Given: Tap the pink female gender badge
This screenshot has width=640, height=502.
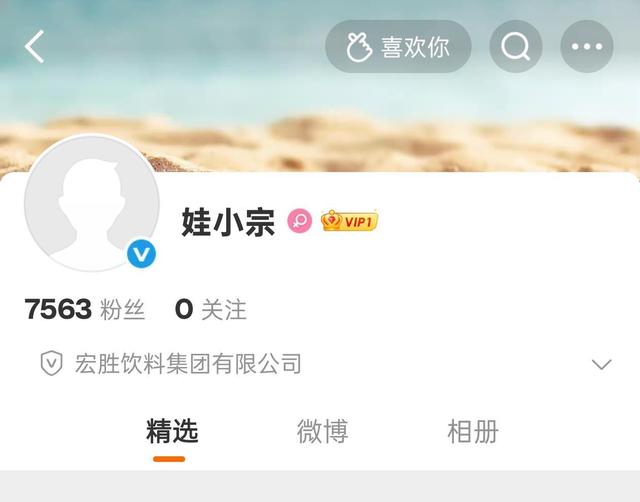Looking at the screenshot, I should (x=300, y=221).
